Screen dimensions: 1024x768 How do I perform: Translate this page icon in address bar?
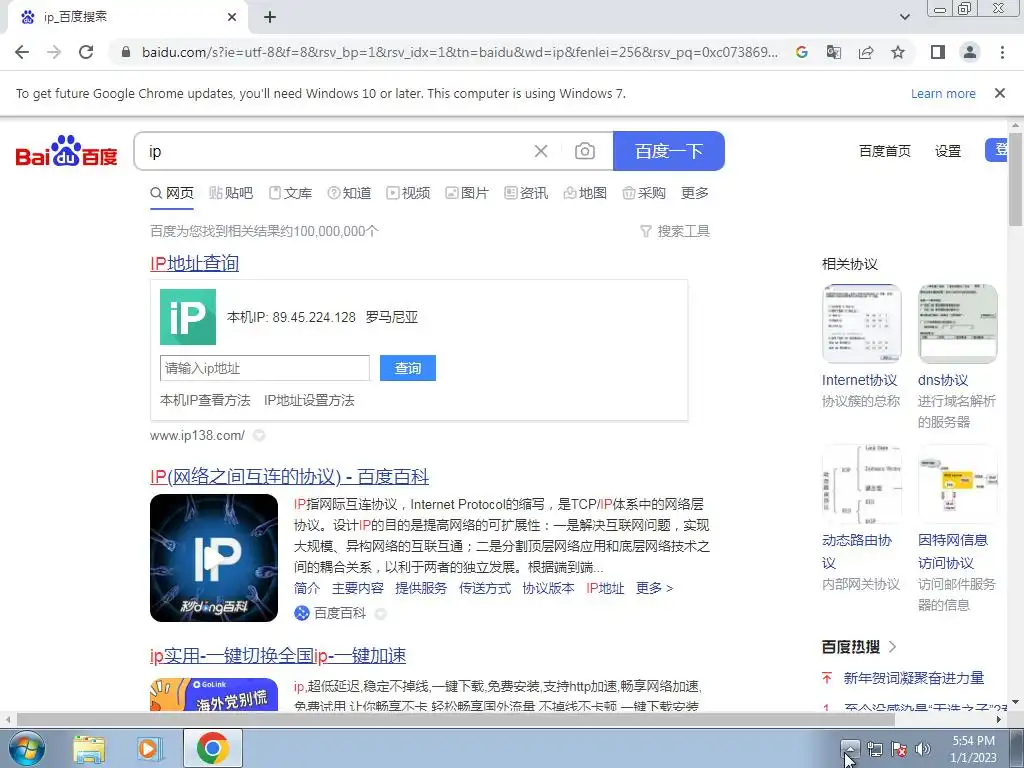point(834,52)
